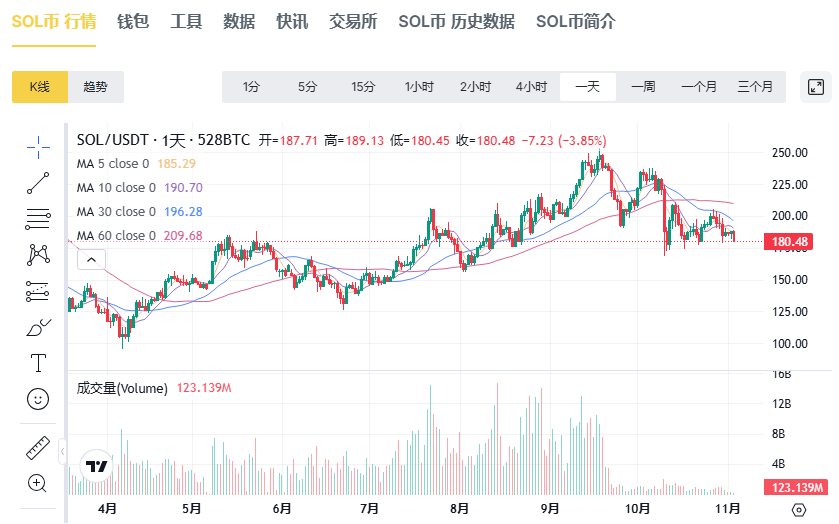Viewport: 839px width, 524px height.
Task: Open the SOL币 历史数据 tab
Action: pyautogui.click(x=456, y=21)
